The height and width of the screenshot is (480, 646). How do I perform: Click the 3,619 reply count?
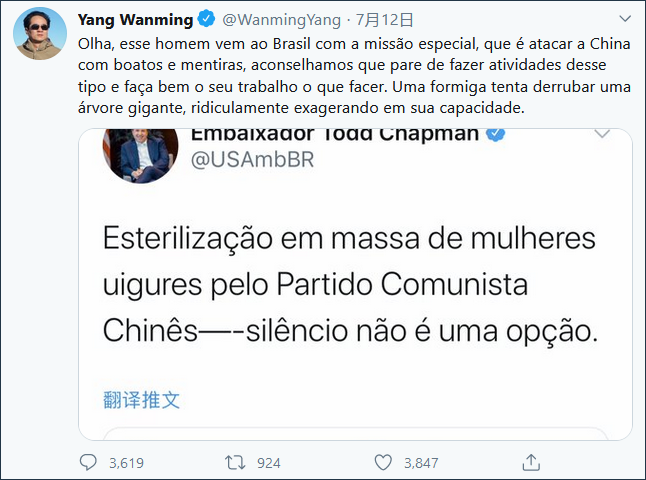tap(126, 463)
